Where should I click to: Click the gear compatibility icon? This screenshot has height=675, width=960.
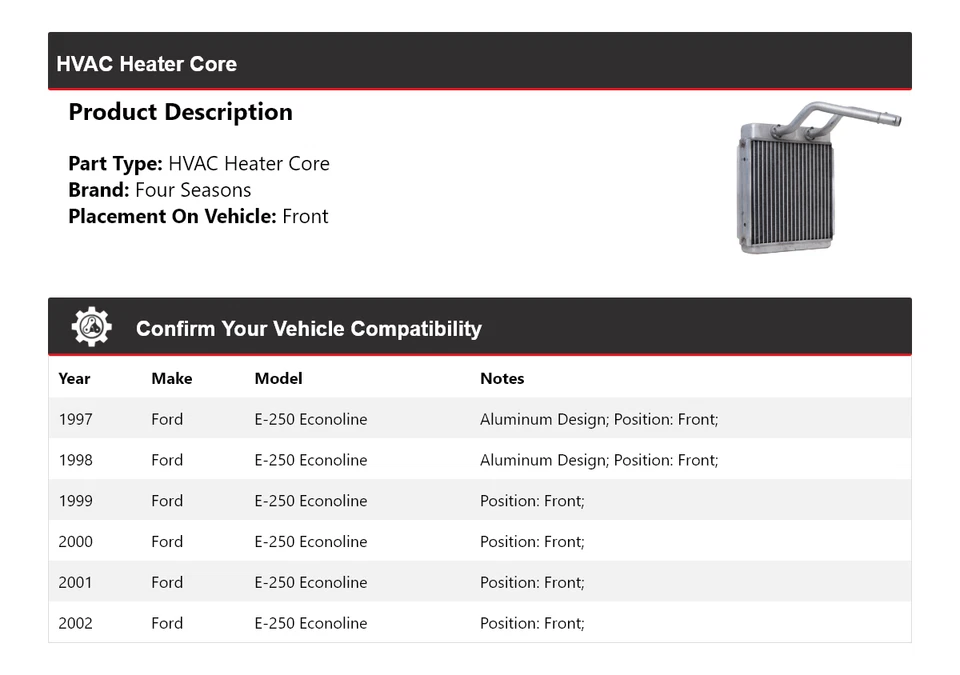click(x=91, y=328)
